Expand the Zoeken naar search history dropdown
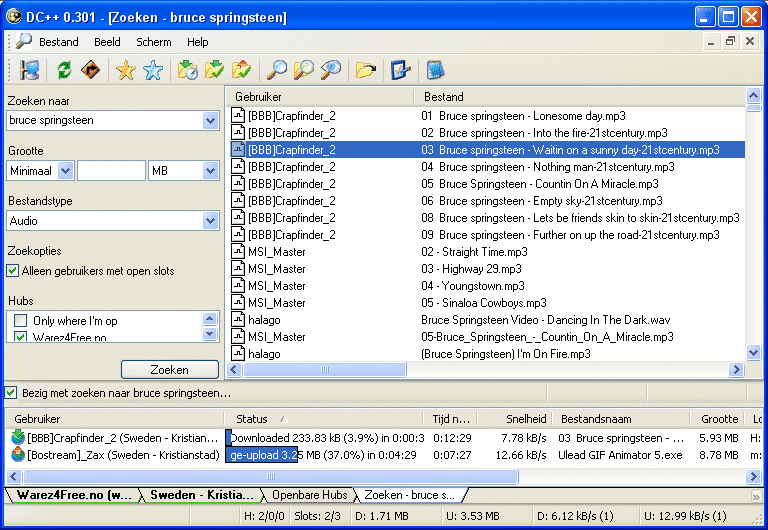The height and width of the screenshot is (530, 768). pyautogui.click(x=211, y=120)
